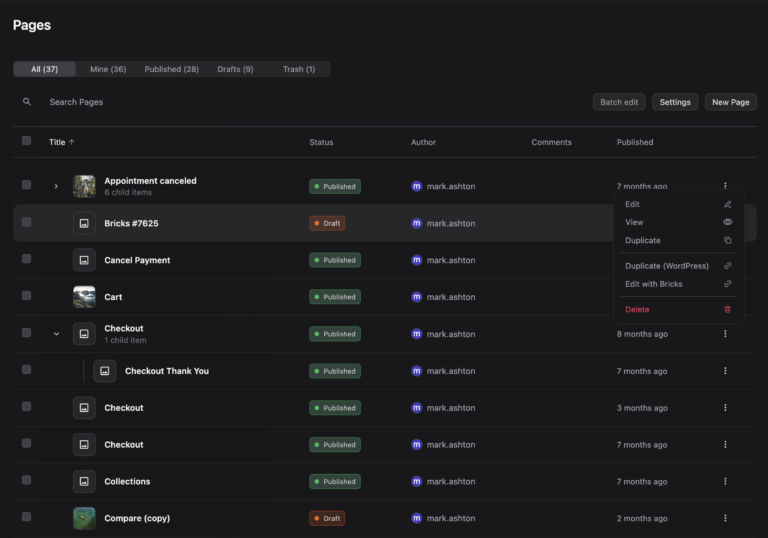Open the Settings button
The width and height of the screenshot is (768, 538).
point(675,102)
